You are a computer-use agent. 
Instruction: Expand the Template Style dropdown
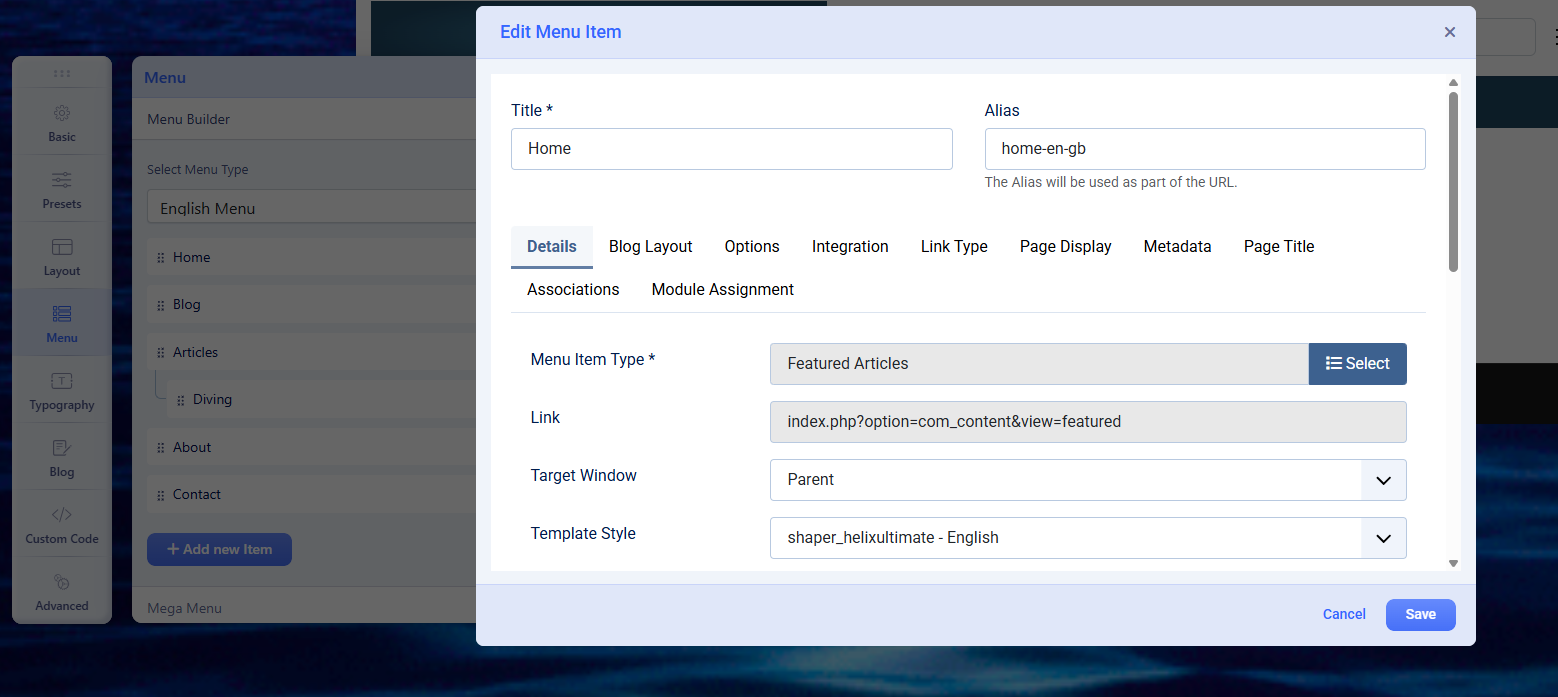point(1383,538)
